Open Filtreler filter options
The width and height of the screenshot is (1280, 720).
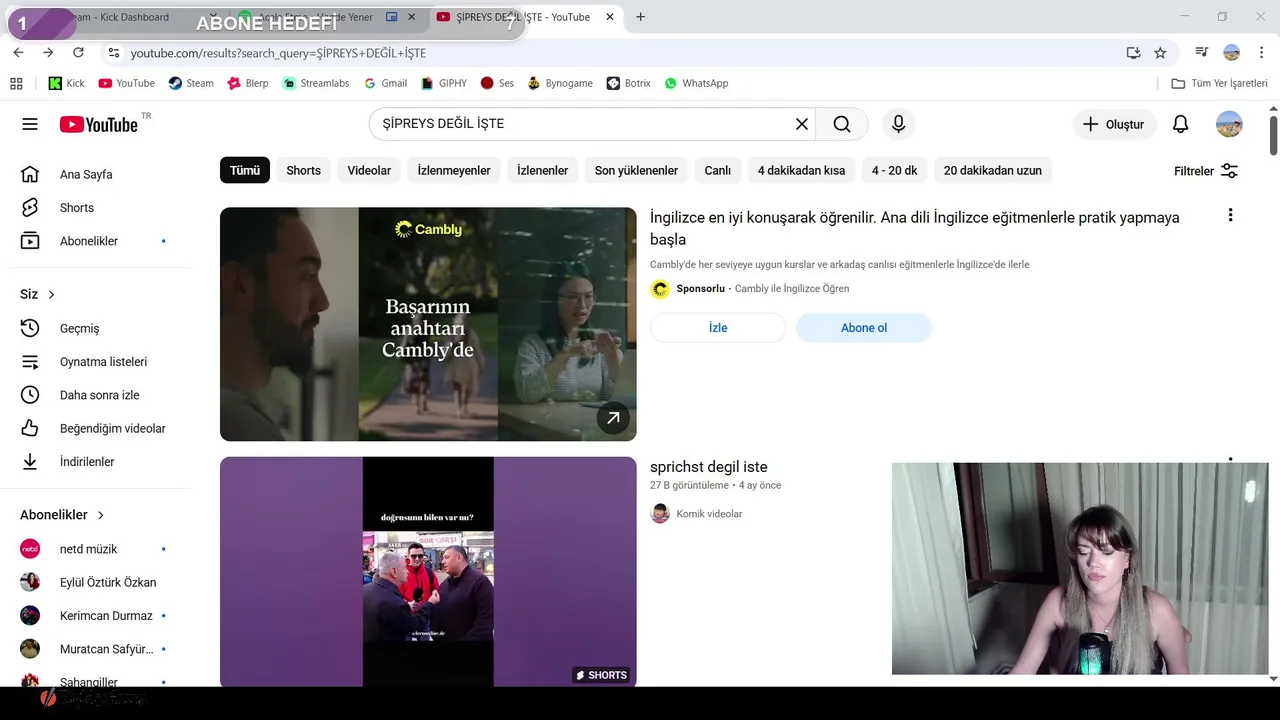(1206, 171)
